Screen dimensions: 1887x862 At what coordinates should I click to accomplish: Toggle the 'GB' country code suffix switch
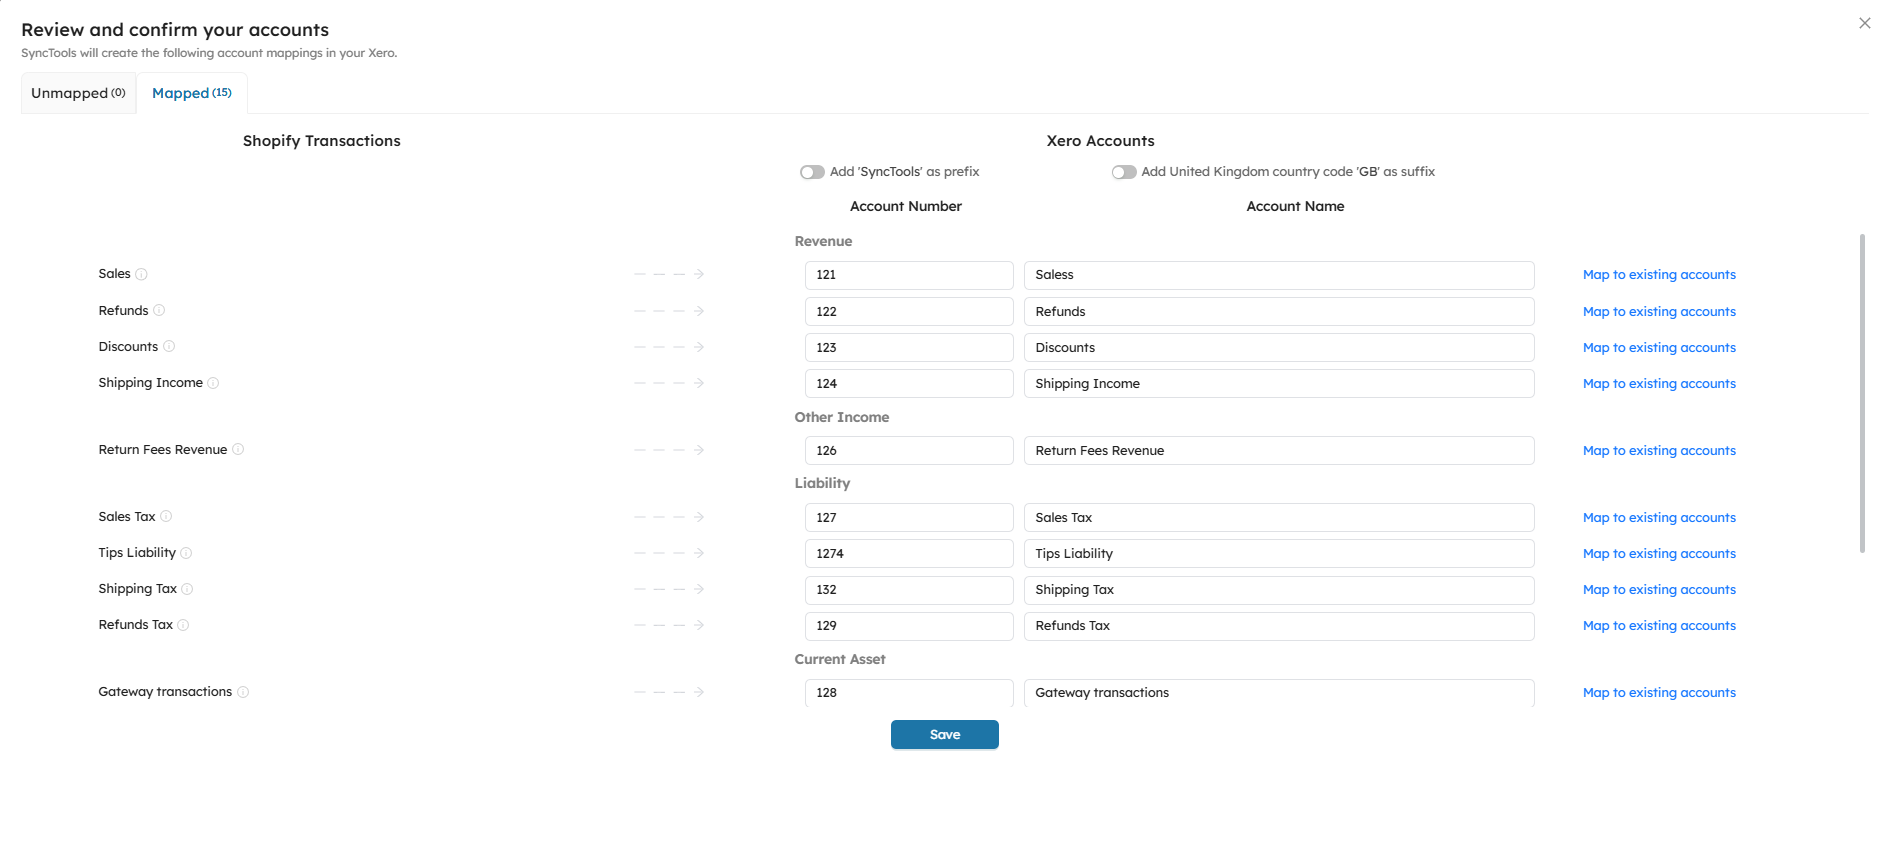tap(1124, 172)
